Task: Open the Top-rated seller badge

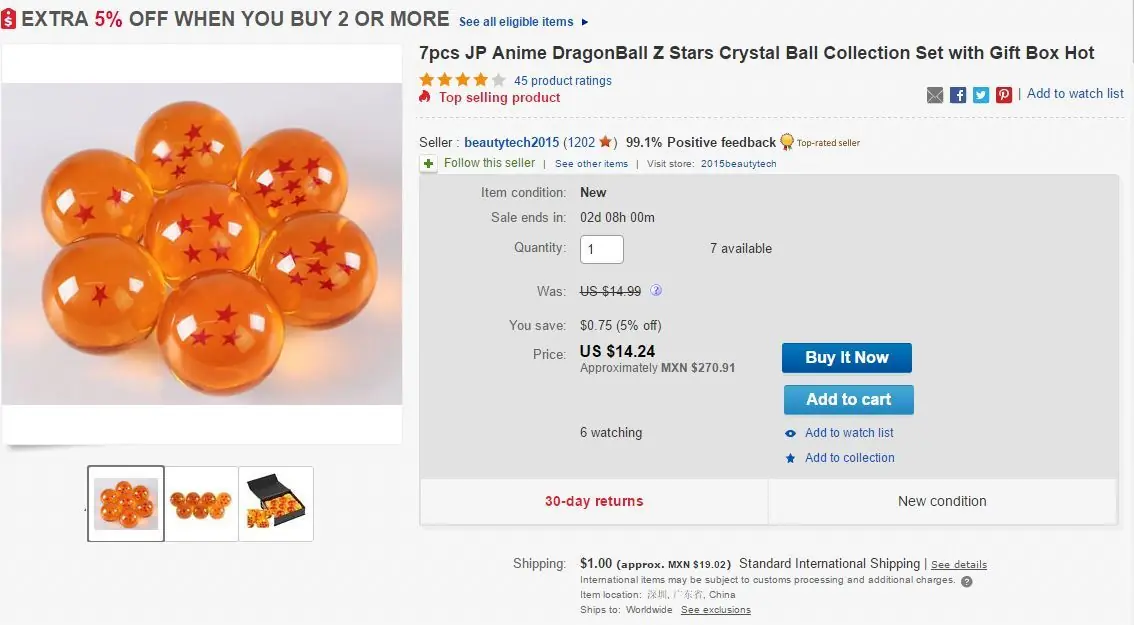Action: [787, 141]
